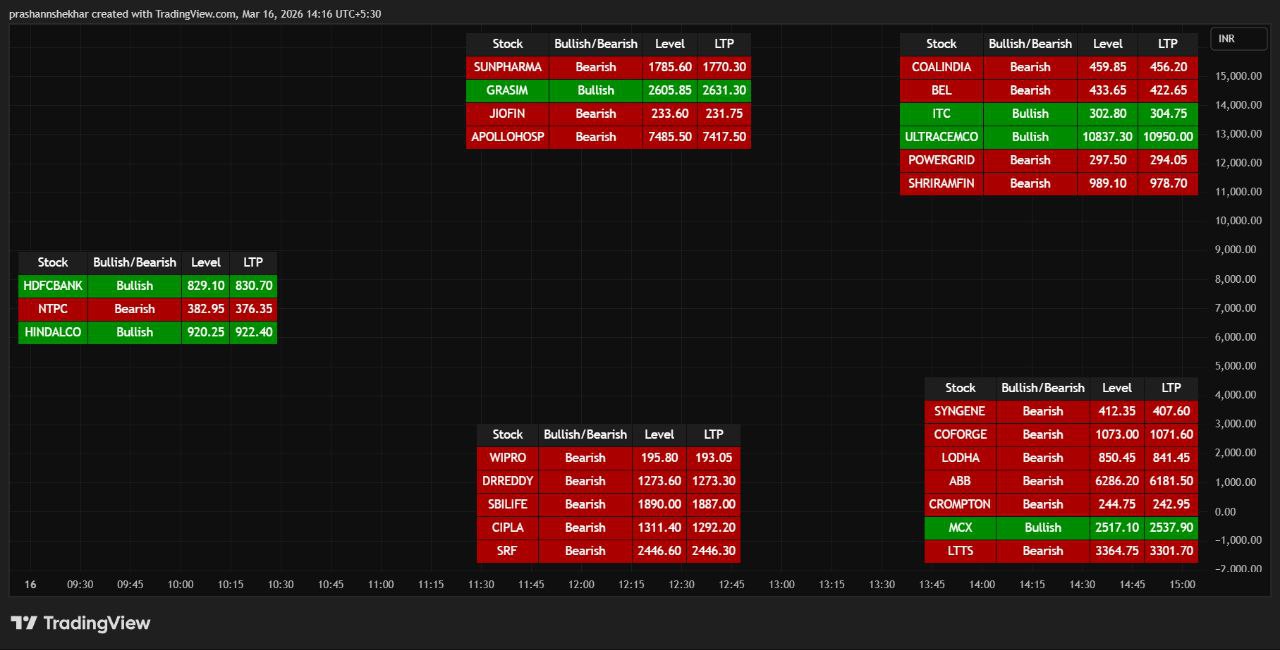This screenshot has width=1280, height=650.
Task: Open the INR currency selector
Action: (1239, 39)
